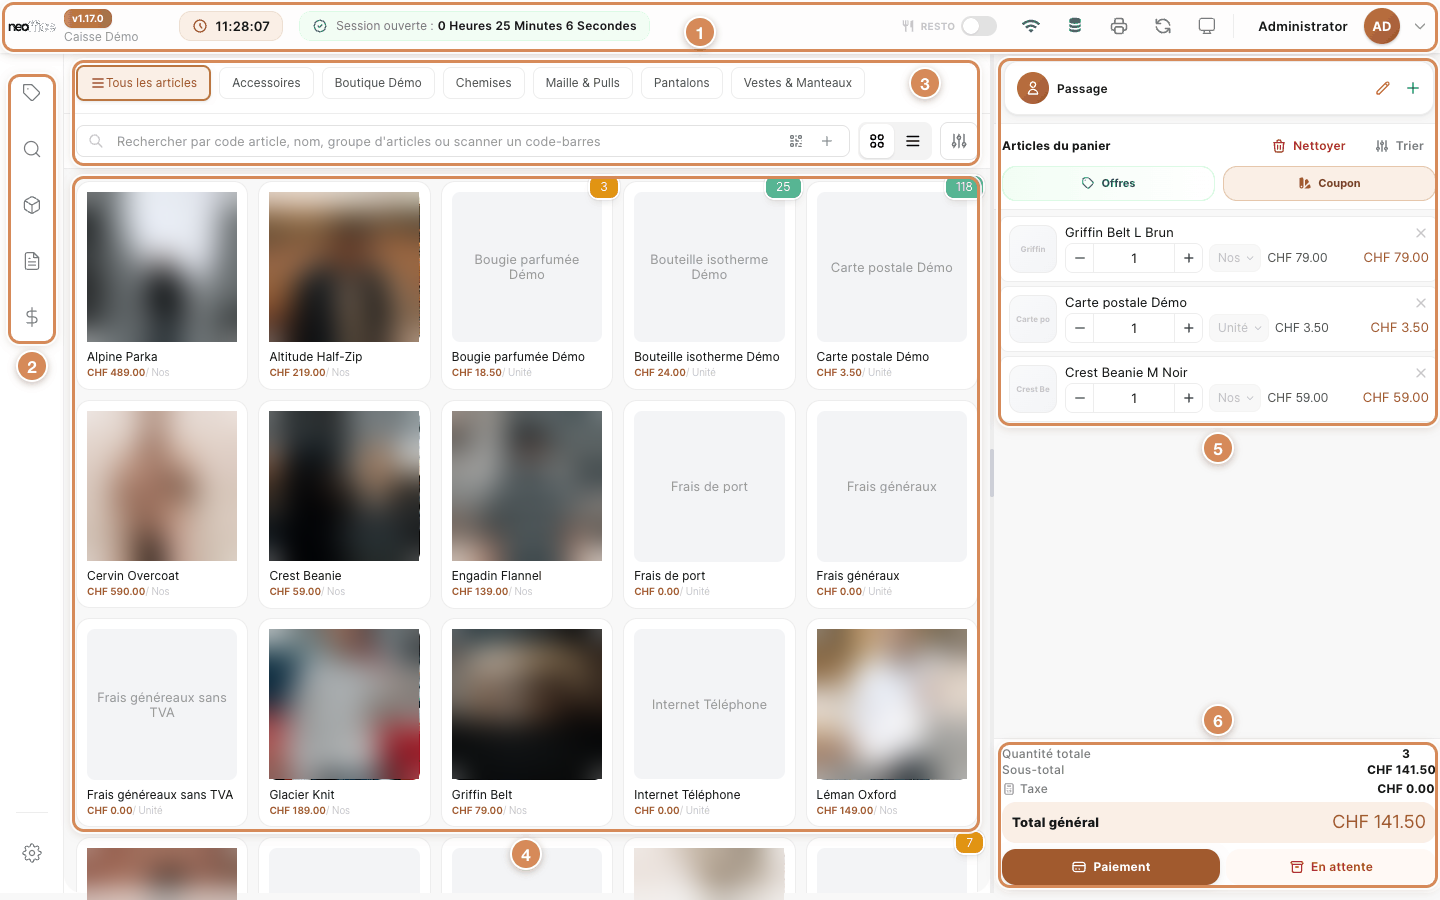Viewport: 1440px width, 900px height.
Task: Click the Wi-Fi status icon
Action: pos(1031,26)
